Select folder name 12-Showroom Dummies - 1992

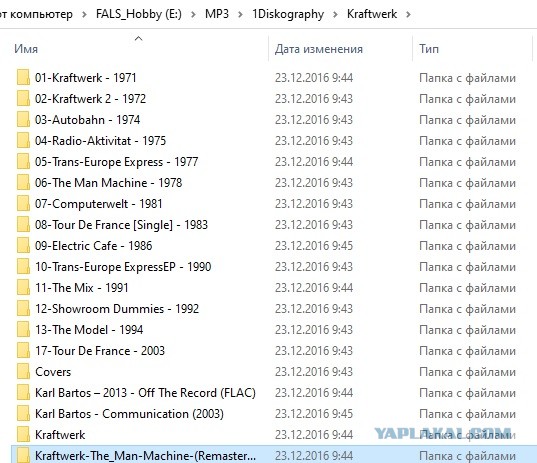(117, 309)
